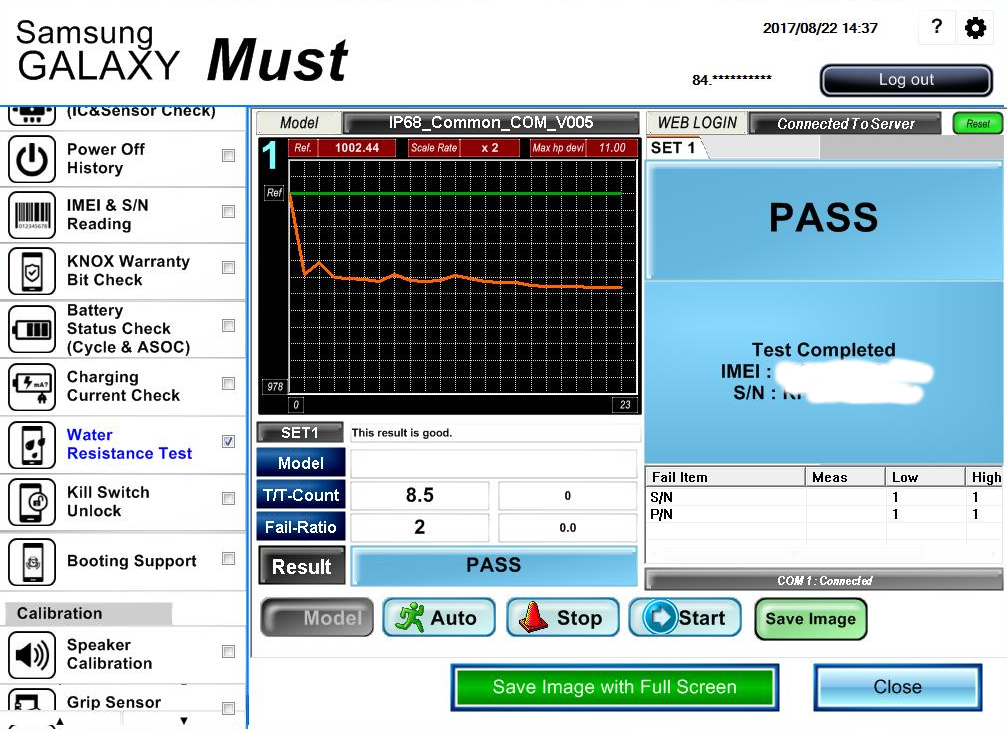Image resolution: width=1007 pixels, height=730 pixels.
Task: Click the WEB LOGIN label
Action: pos(697,123)
